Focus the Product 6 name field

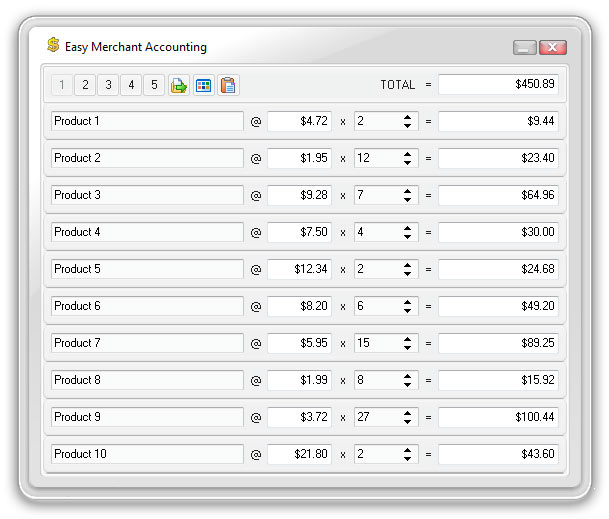[x=147, y=306]
